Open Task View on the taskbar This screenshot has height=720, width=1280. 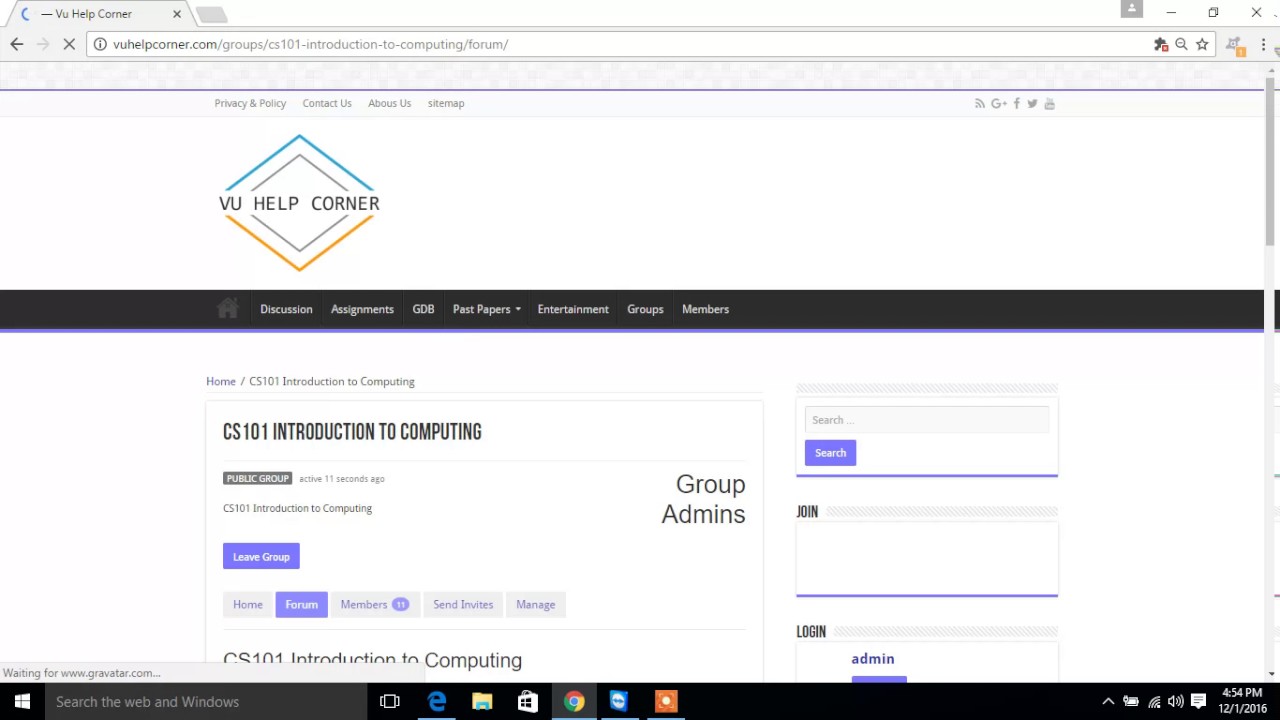(390, 702)
